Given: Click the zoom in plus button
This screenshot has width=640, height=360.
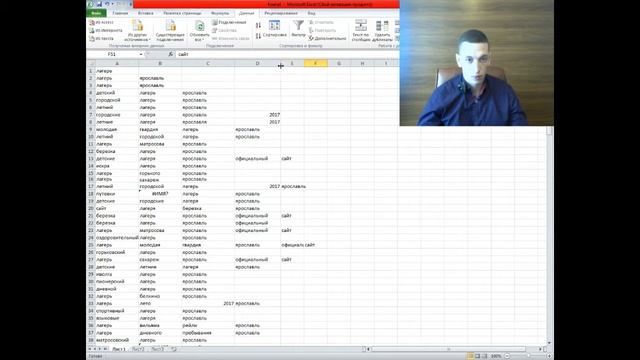Looking at the screenshot, I should tap(549, 356).
